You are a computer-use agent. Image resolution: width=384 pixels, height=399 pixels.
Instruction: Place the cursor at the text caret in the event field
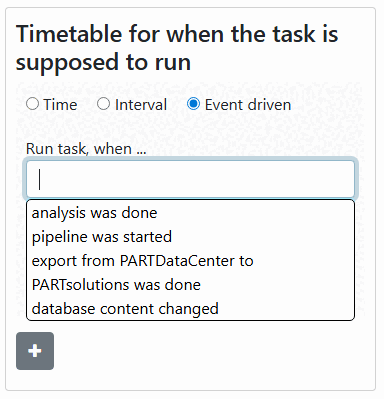[x=39, y=179]
